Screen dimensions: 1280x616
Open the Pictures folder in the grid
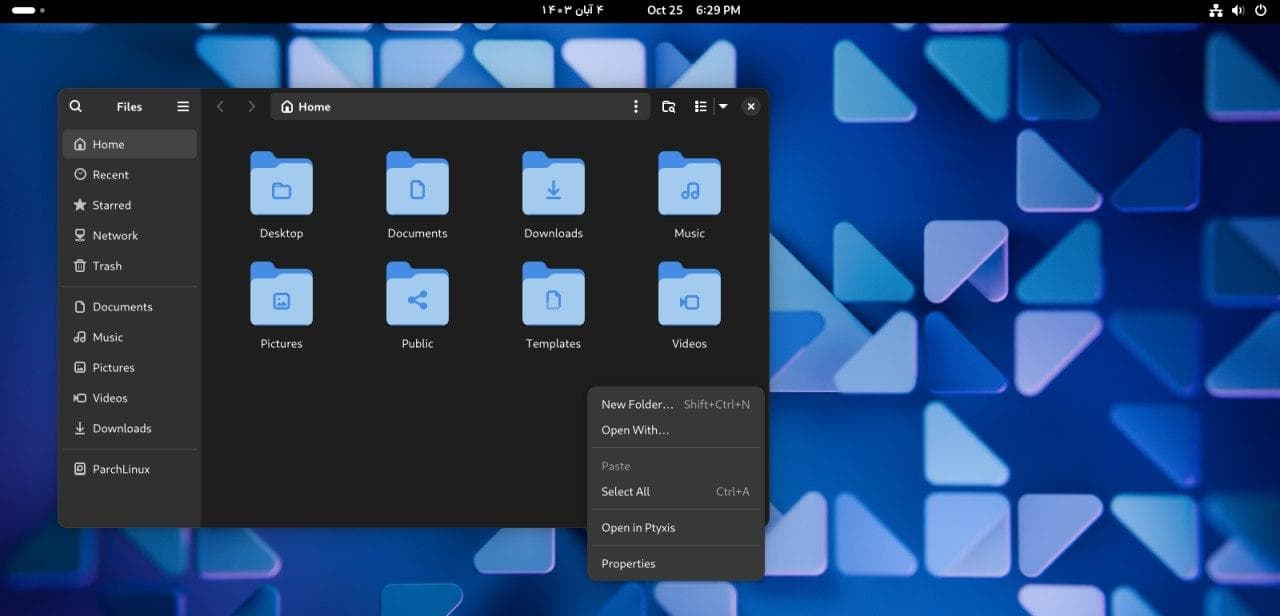tap(281, 295)
